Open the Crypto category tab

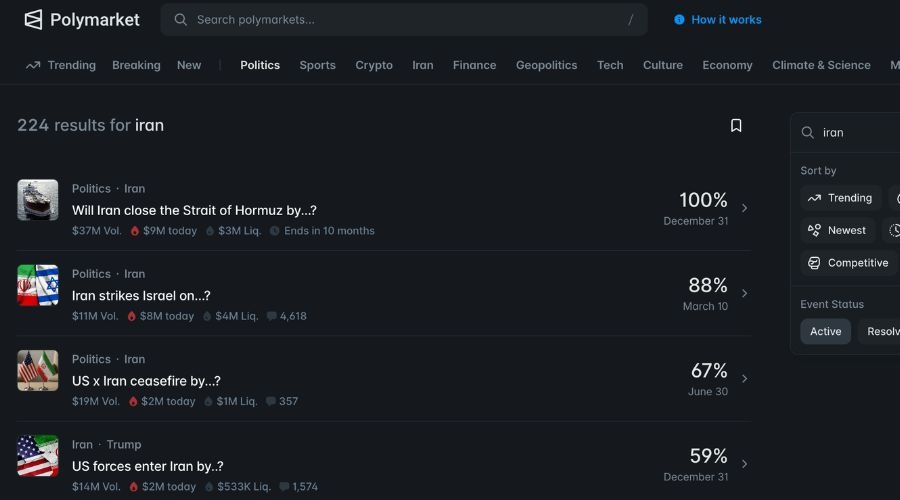374,65
